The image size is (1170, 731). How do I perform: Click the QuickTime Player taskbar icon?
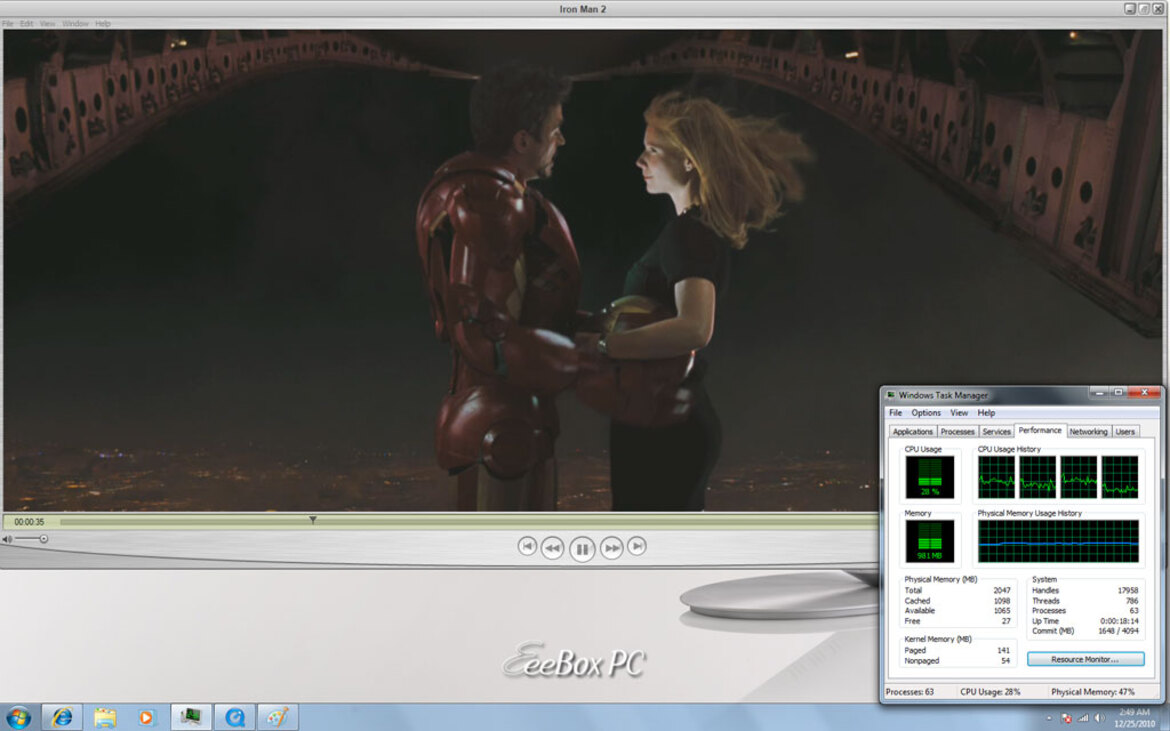pos(235,718)
